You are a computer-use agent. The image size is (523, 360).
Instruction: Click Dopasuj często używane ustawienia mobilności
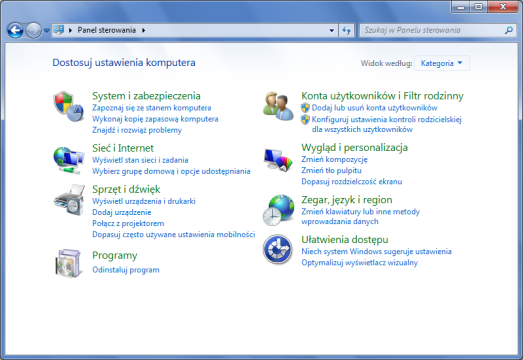pos(173,234)
